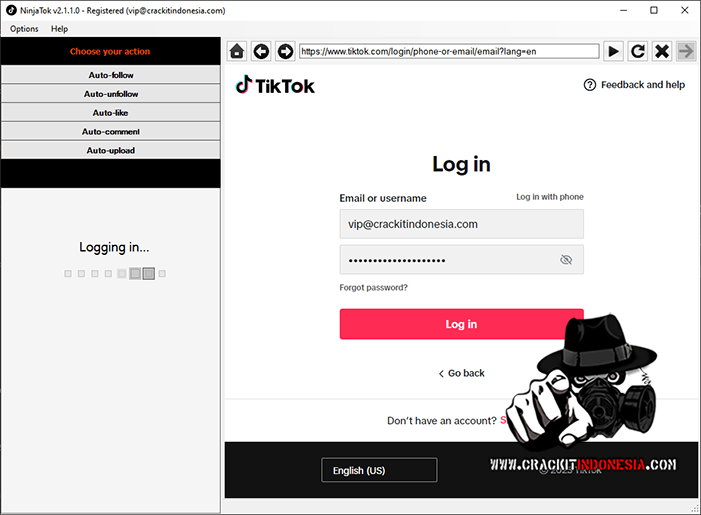Follow the Forgot password? link
701x515 pixels.
coord(373,287)
